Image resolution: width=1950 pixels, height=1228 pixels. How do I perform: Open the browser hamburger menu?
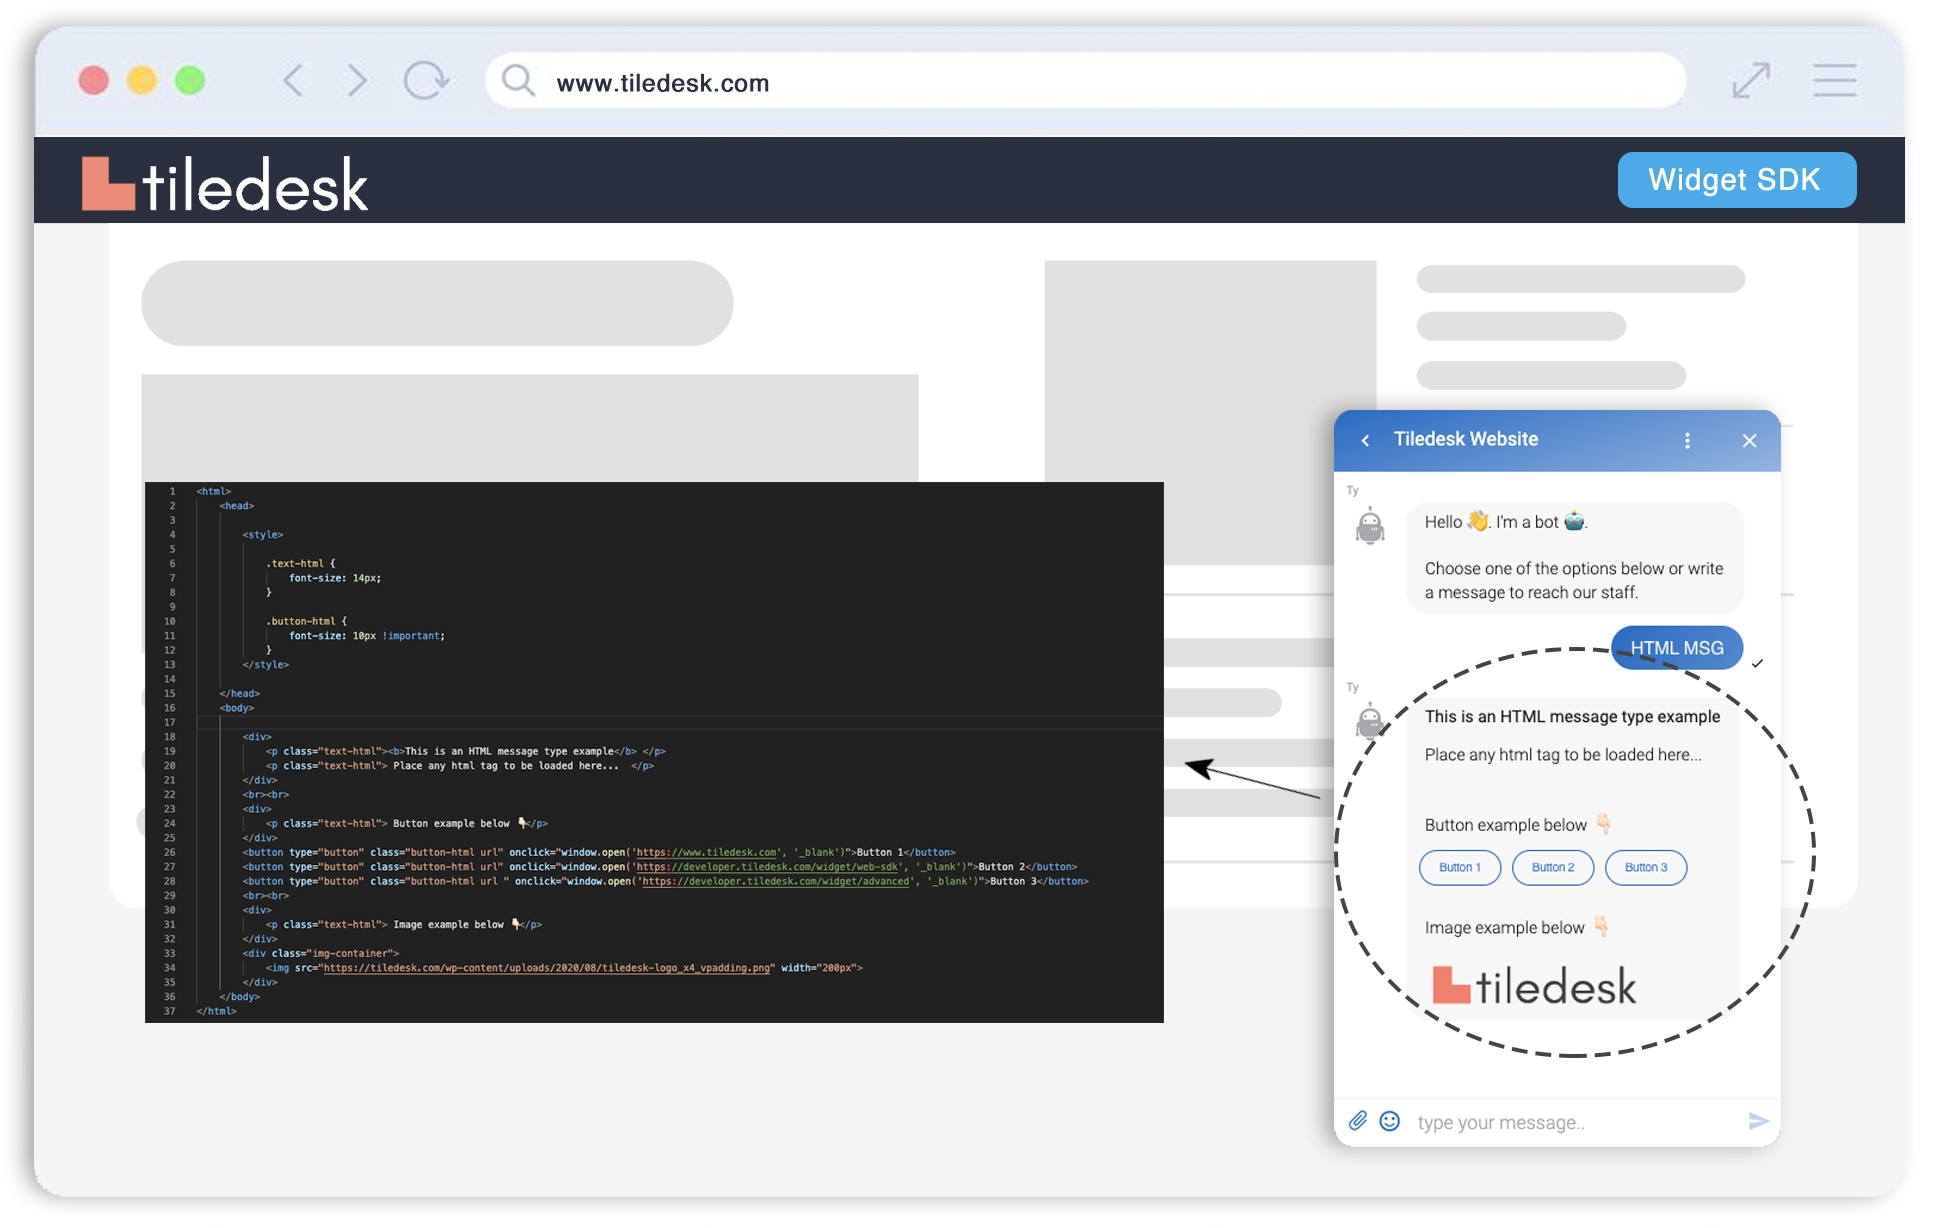tap(1835, 80)
